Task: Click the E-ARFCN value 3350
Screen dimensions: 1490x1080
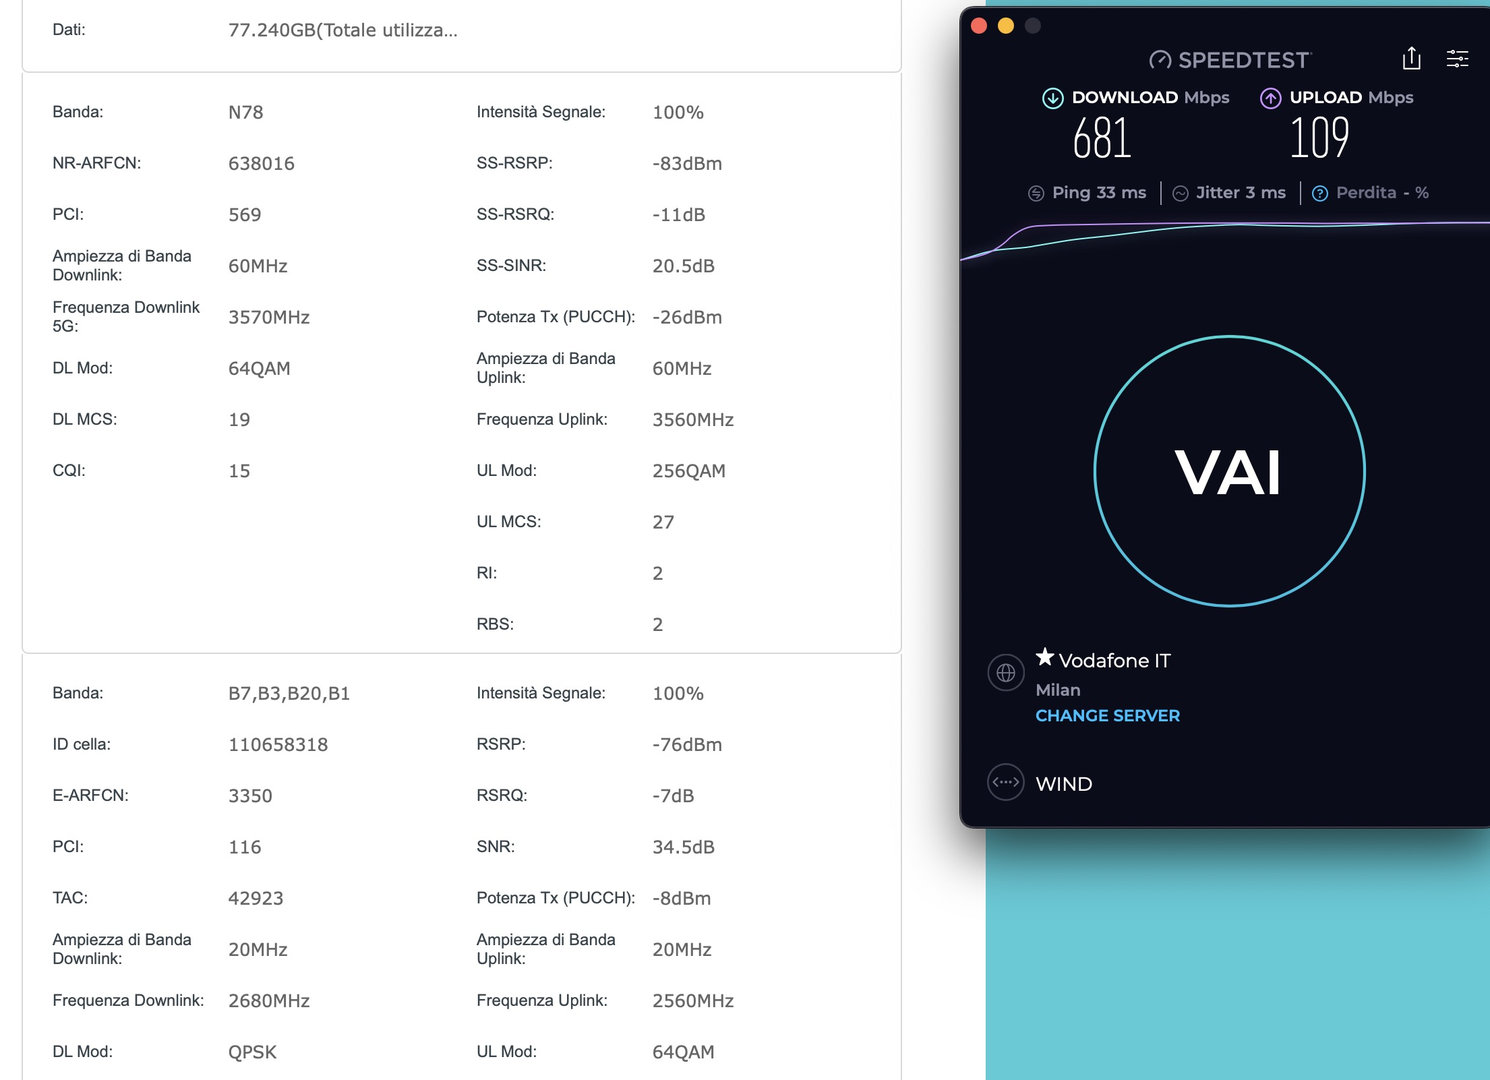Action: [250, 796]
